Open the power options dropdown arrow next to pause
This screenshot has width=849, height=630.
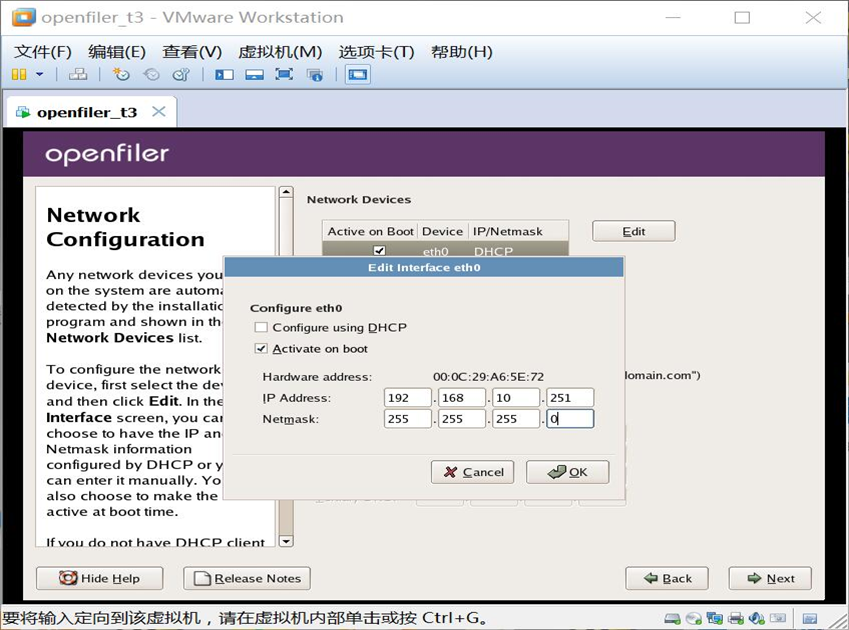[40, 74]
